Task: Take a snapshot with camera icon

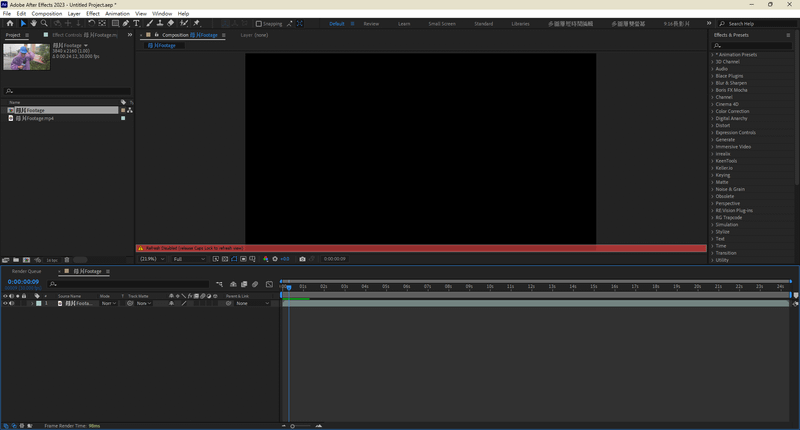Action: (302, 259)
